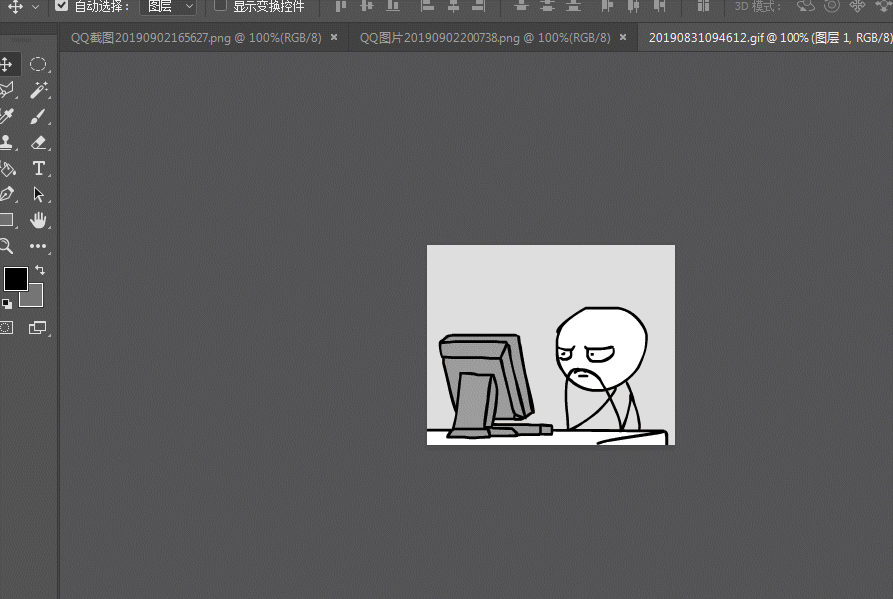893x599 pixels.
Task: Select the Pen tool
Action: [x=7, y=194]
